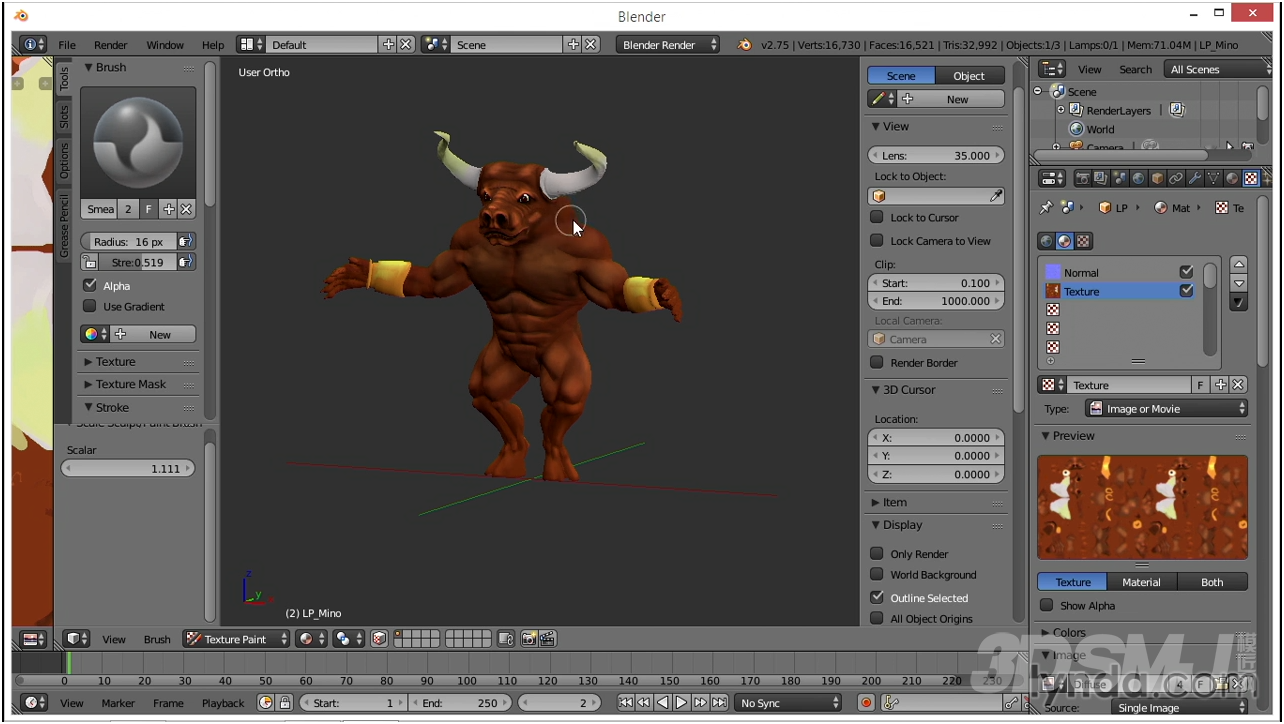Image resolution: width=1284 pixels, height=724 pixels.
Task: Open the Constraints chain-link properties icon
Action: pyautogui.click(x=1177, y=179)
